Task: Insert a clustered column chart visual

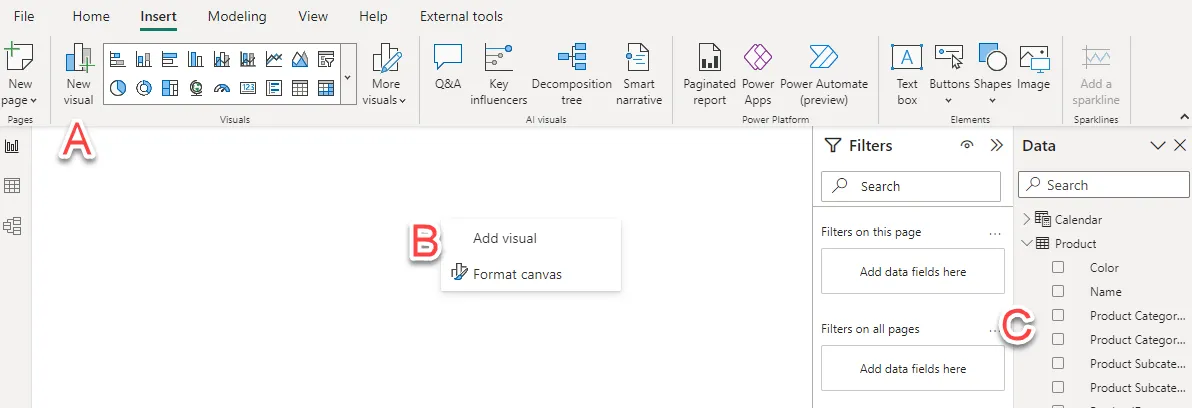Action: click(195, 59)
